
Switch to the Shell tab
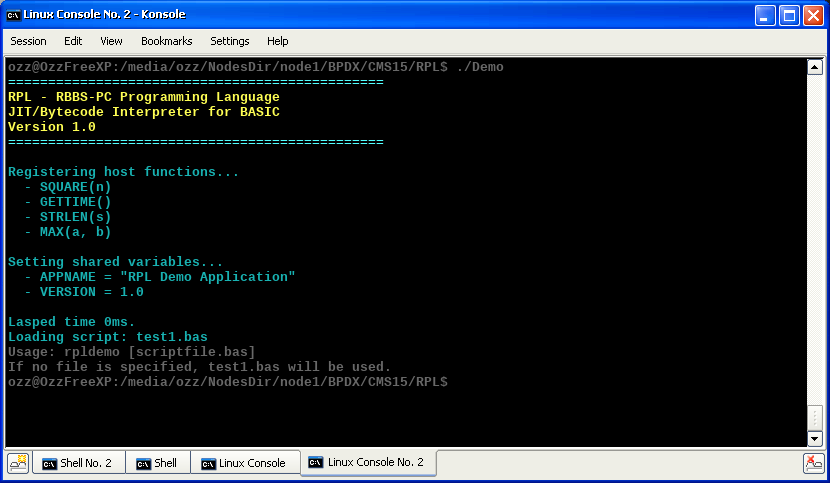click(x=157, y=463)
